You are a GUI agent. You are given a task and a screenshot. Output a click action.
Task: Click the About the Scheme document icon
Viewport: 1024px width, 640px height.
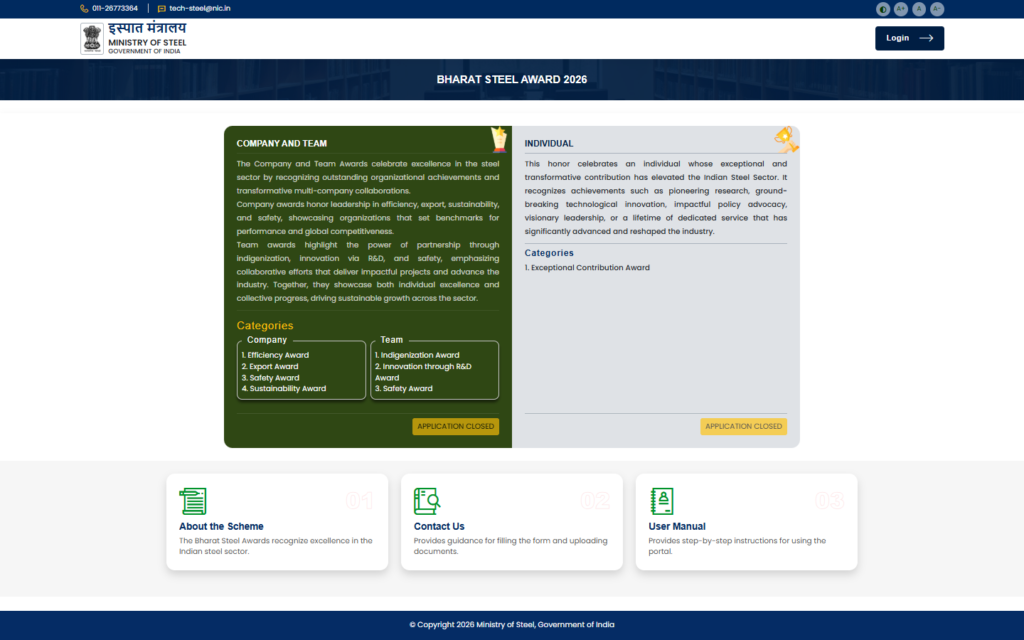point(192,501)
